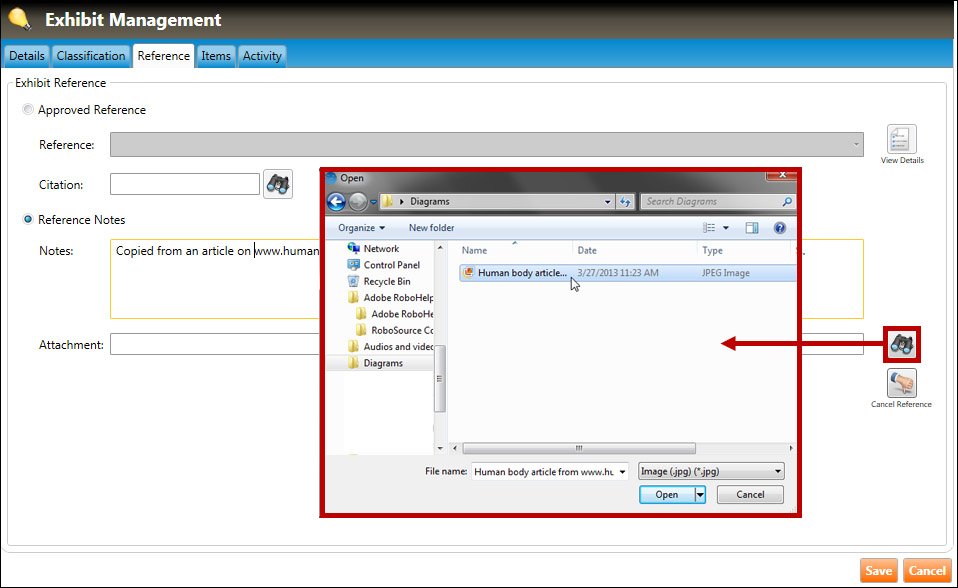Switch to the Classification tab

click(91, 56)
